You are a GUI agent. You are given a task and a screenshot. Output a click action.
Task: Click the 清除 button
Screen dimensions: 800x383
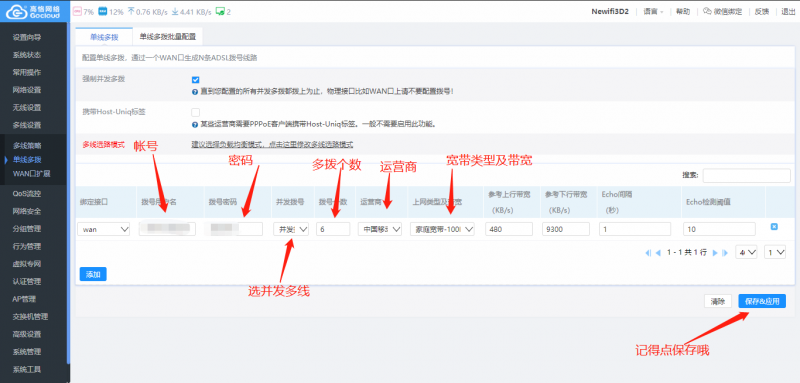(x=718, y=301)
